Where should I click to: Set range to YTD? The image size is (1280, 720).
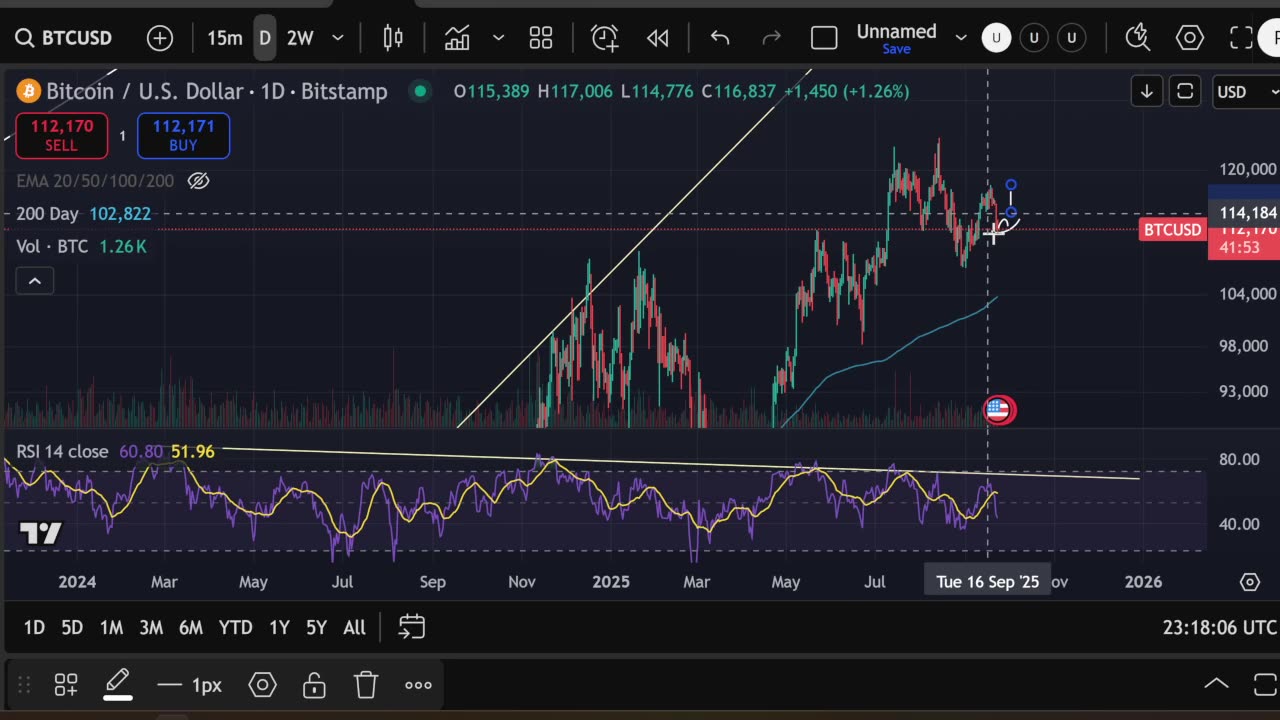[x=236, y=627]
